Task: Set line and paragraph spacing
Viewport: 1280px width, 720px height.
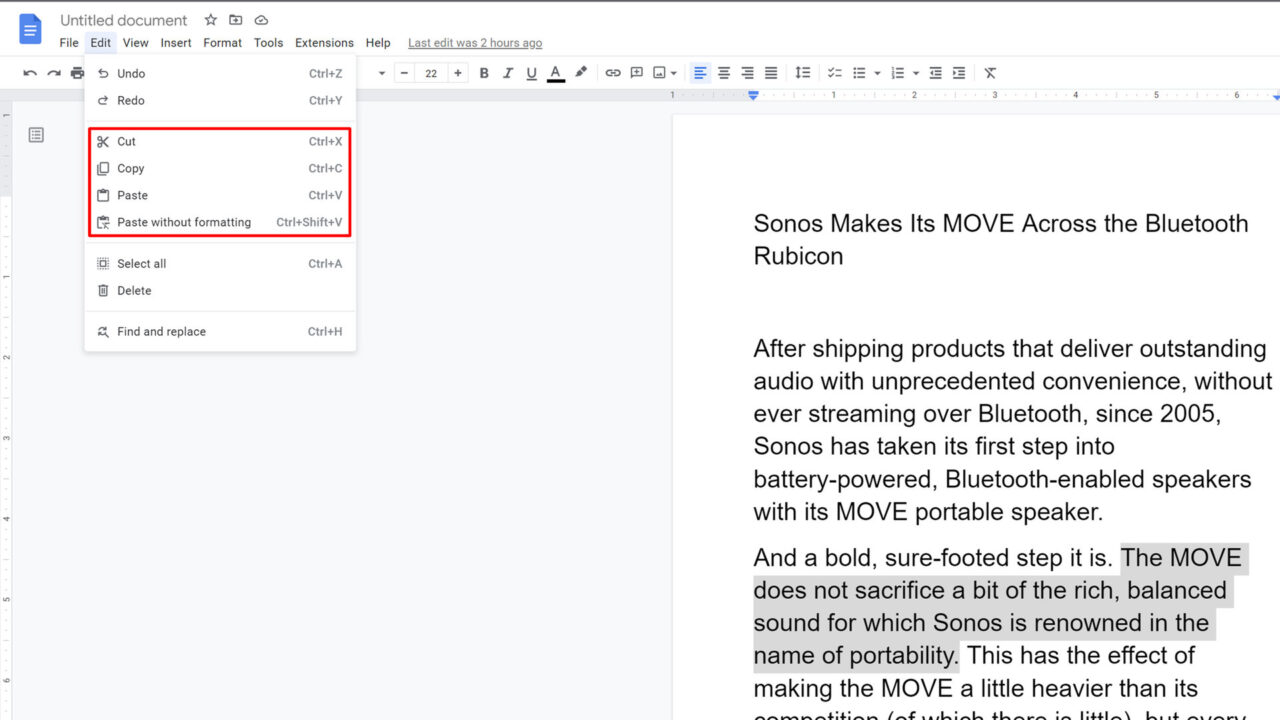Action: pyautogui.click(x=803, y=72)
